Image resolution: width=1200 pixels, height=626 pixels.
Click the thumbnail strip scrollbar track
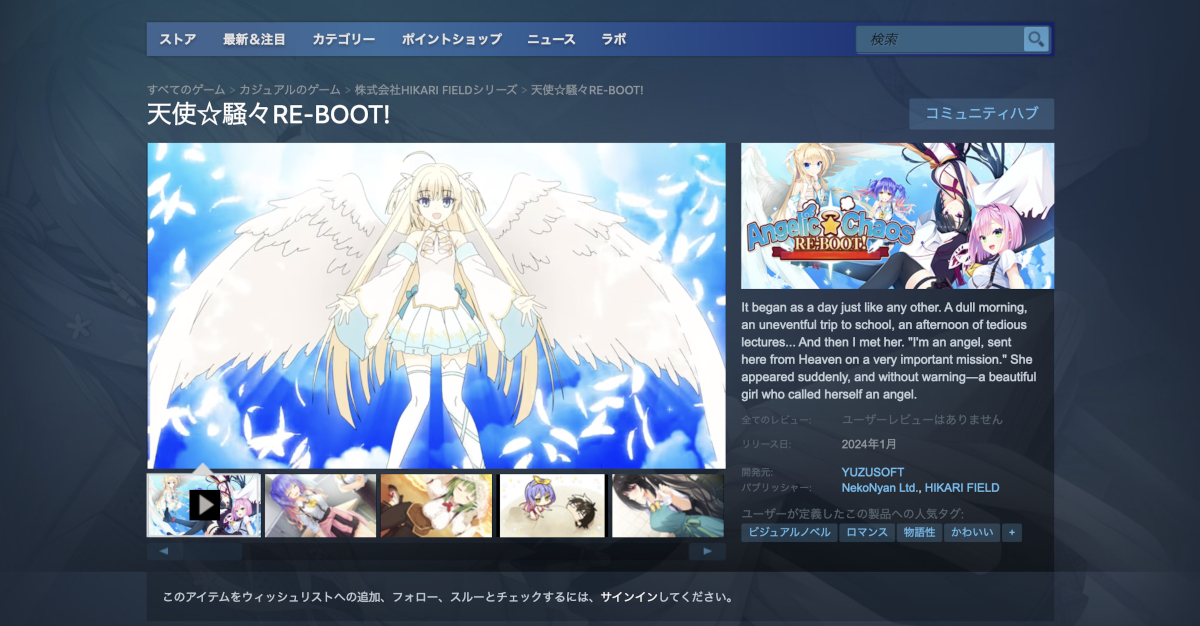coord(435,551)
